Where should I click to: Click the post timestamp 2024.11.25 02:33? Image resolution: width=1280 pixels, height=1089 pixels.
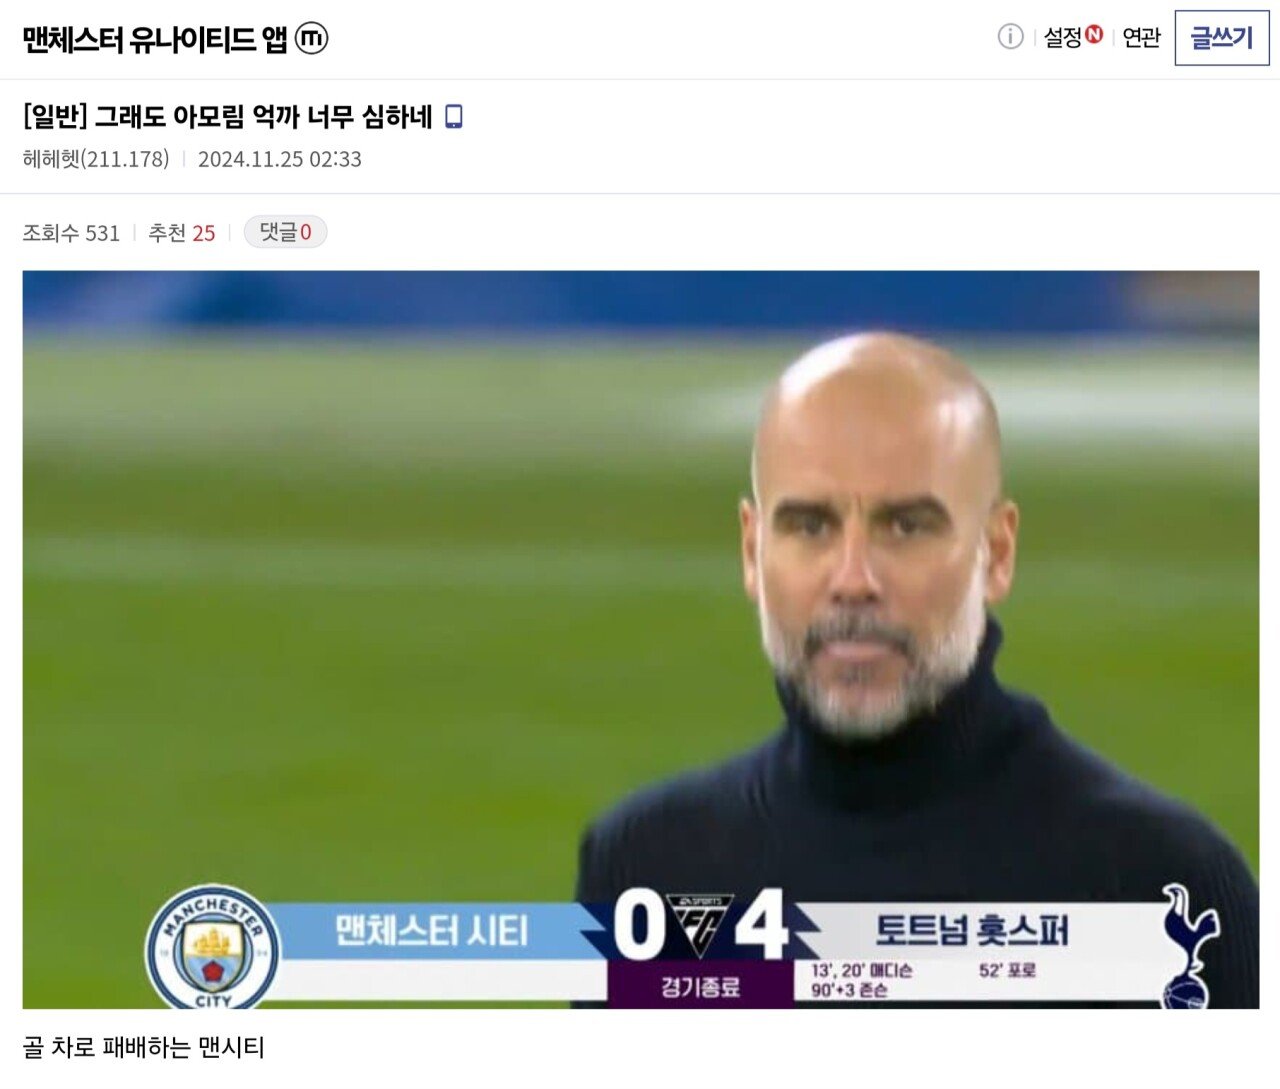tap(280, 159)
